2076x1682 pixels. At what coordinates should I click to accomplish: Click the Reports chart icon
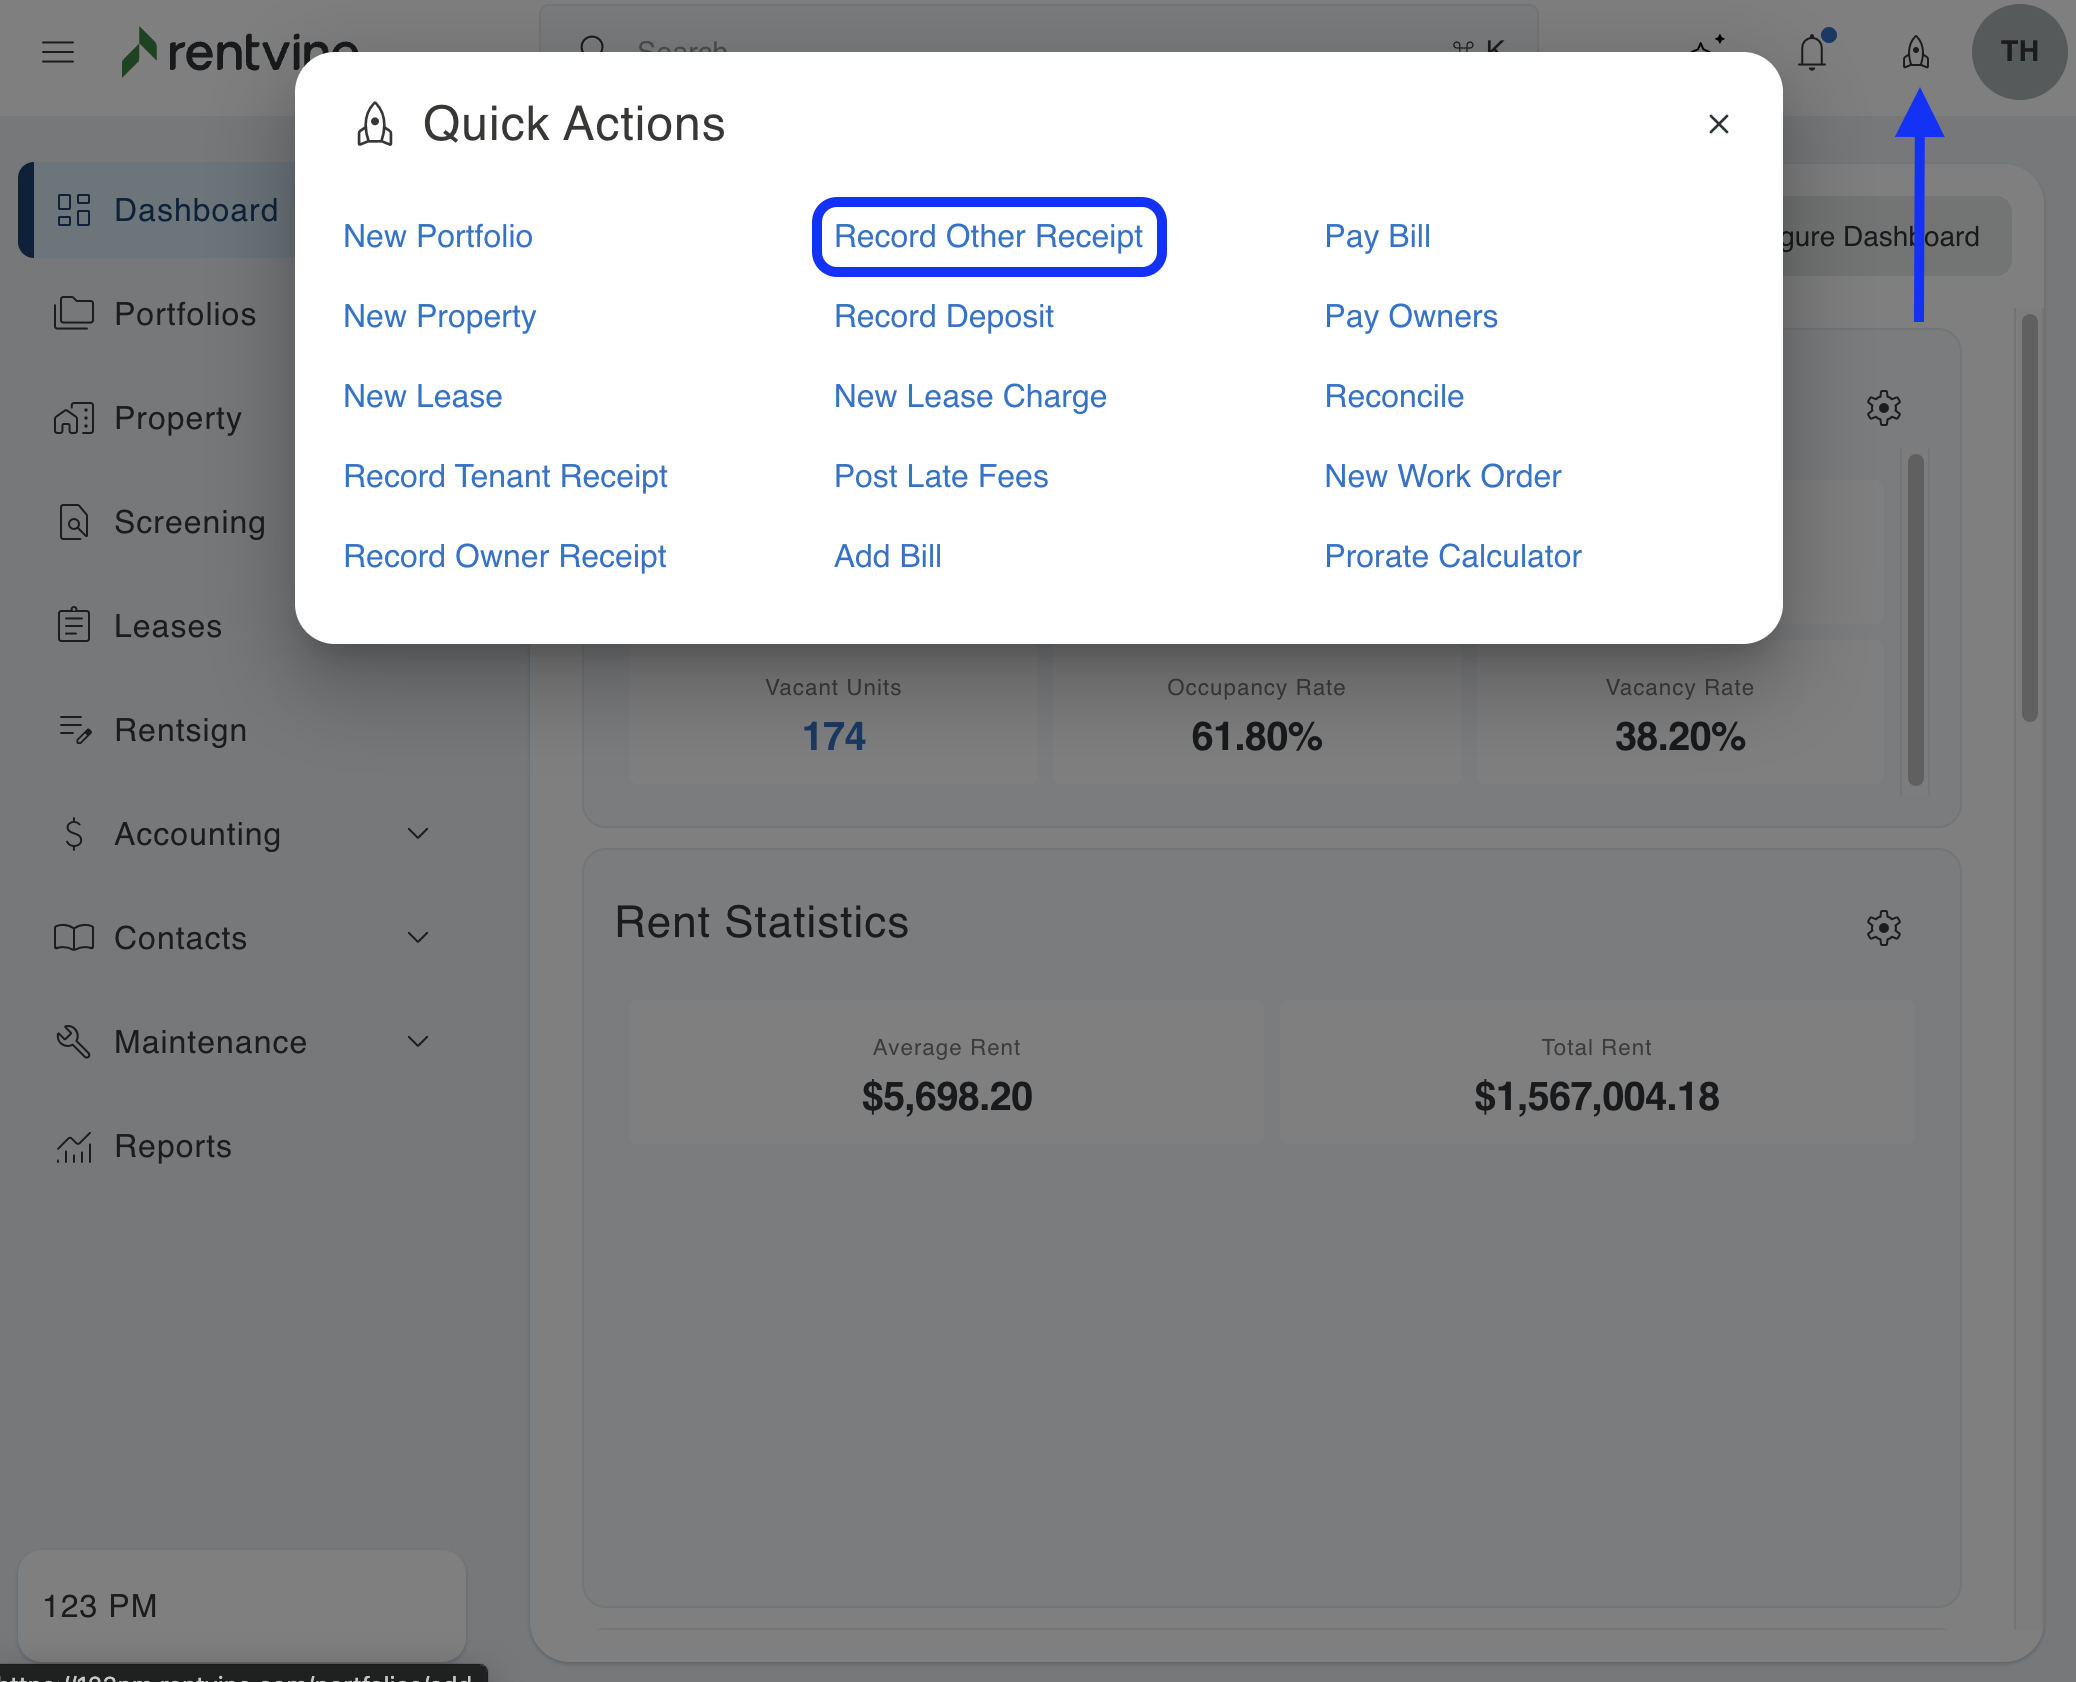tap(74, 1146)
